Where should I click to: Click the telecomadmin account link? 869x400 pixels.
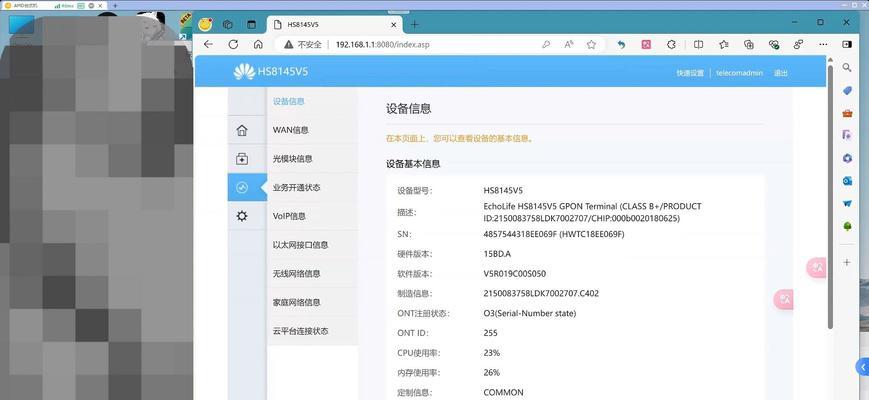[x=739, y=73]
